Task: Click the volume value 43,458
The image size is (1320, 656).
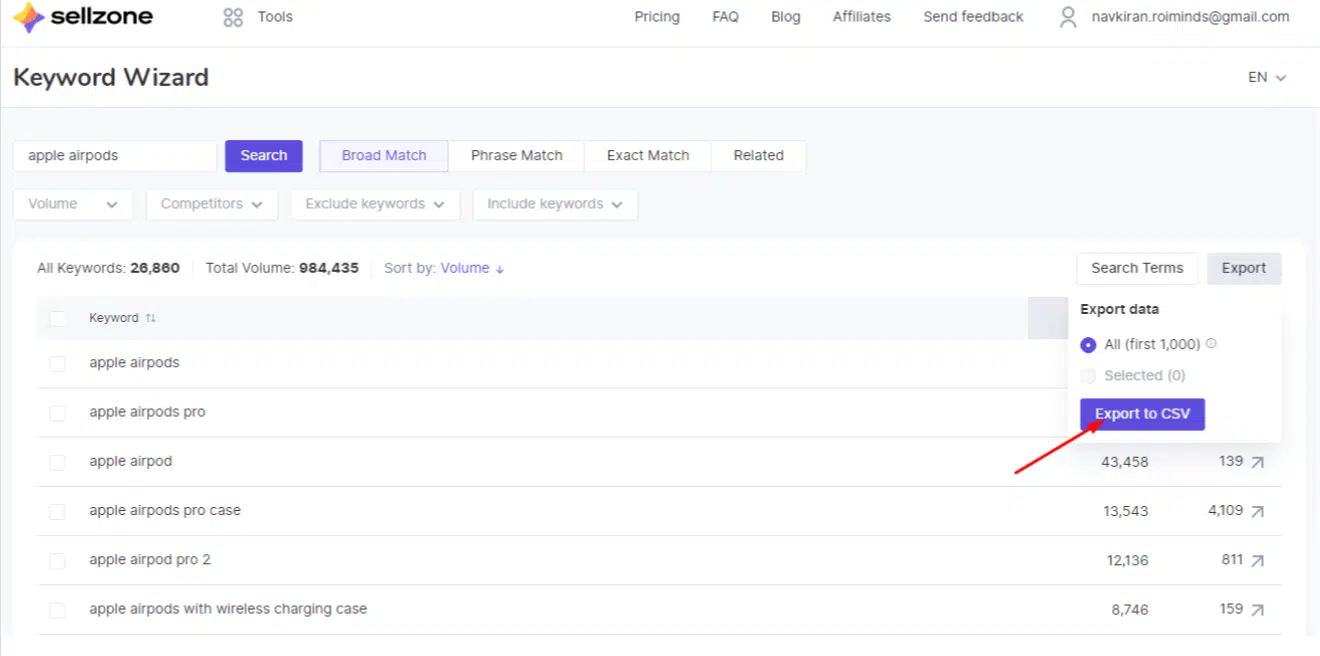Action: tap(1125, 462)
